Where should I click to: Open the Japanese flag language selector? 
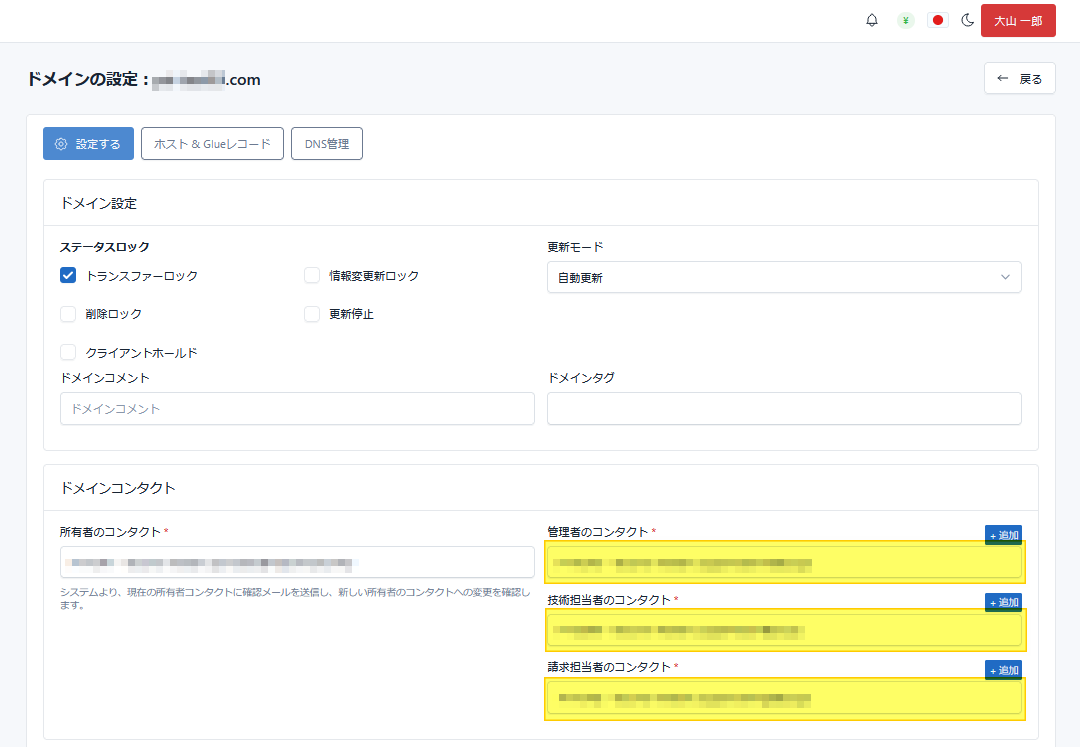click(937, 20)
